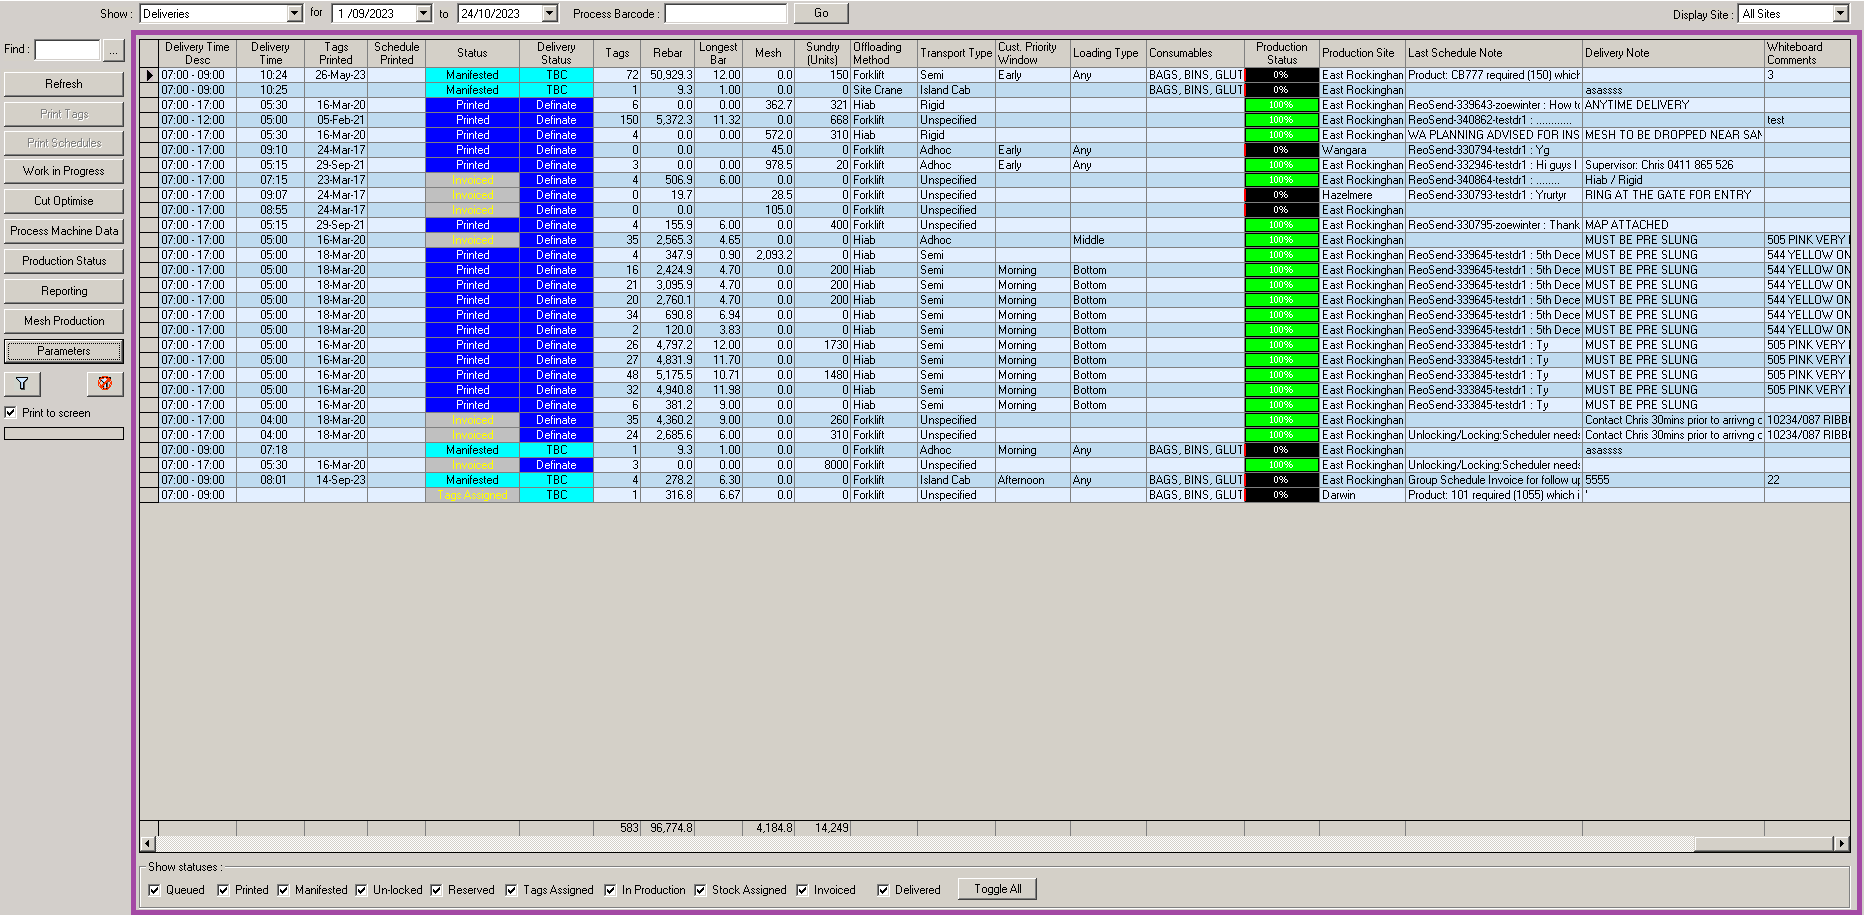Click first row's 0% production status bar

(1281, 75)
